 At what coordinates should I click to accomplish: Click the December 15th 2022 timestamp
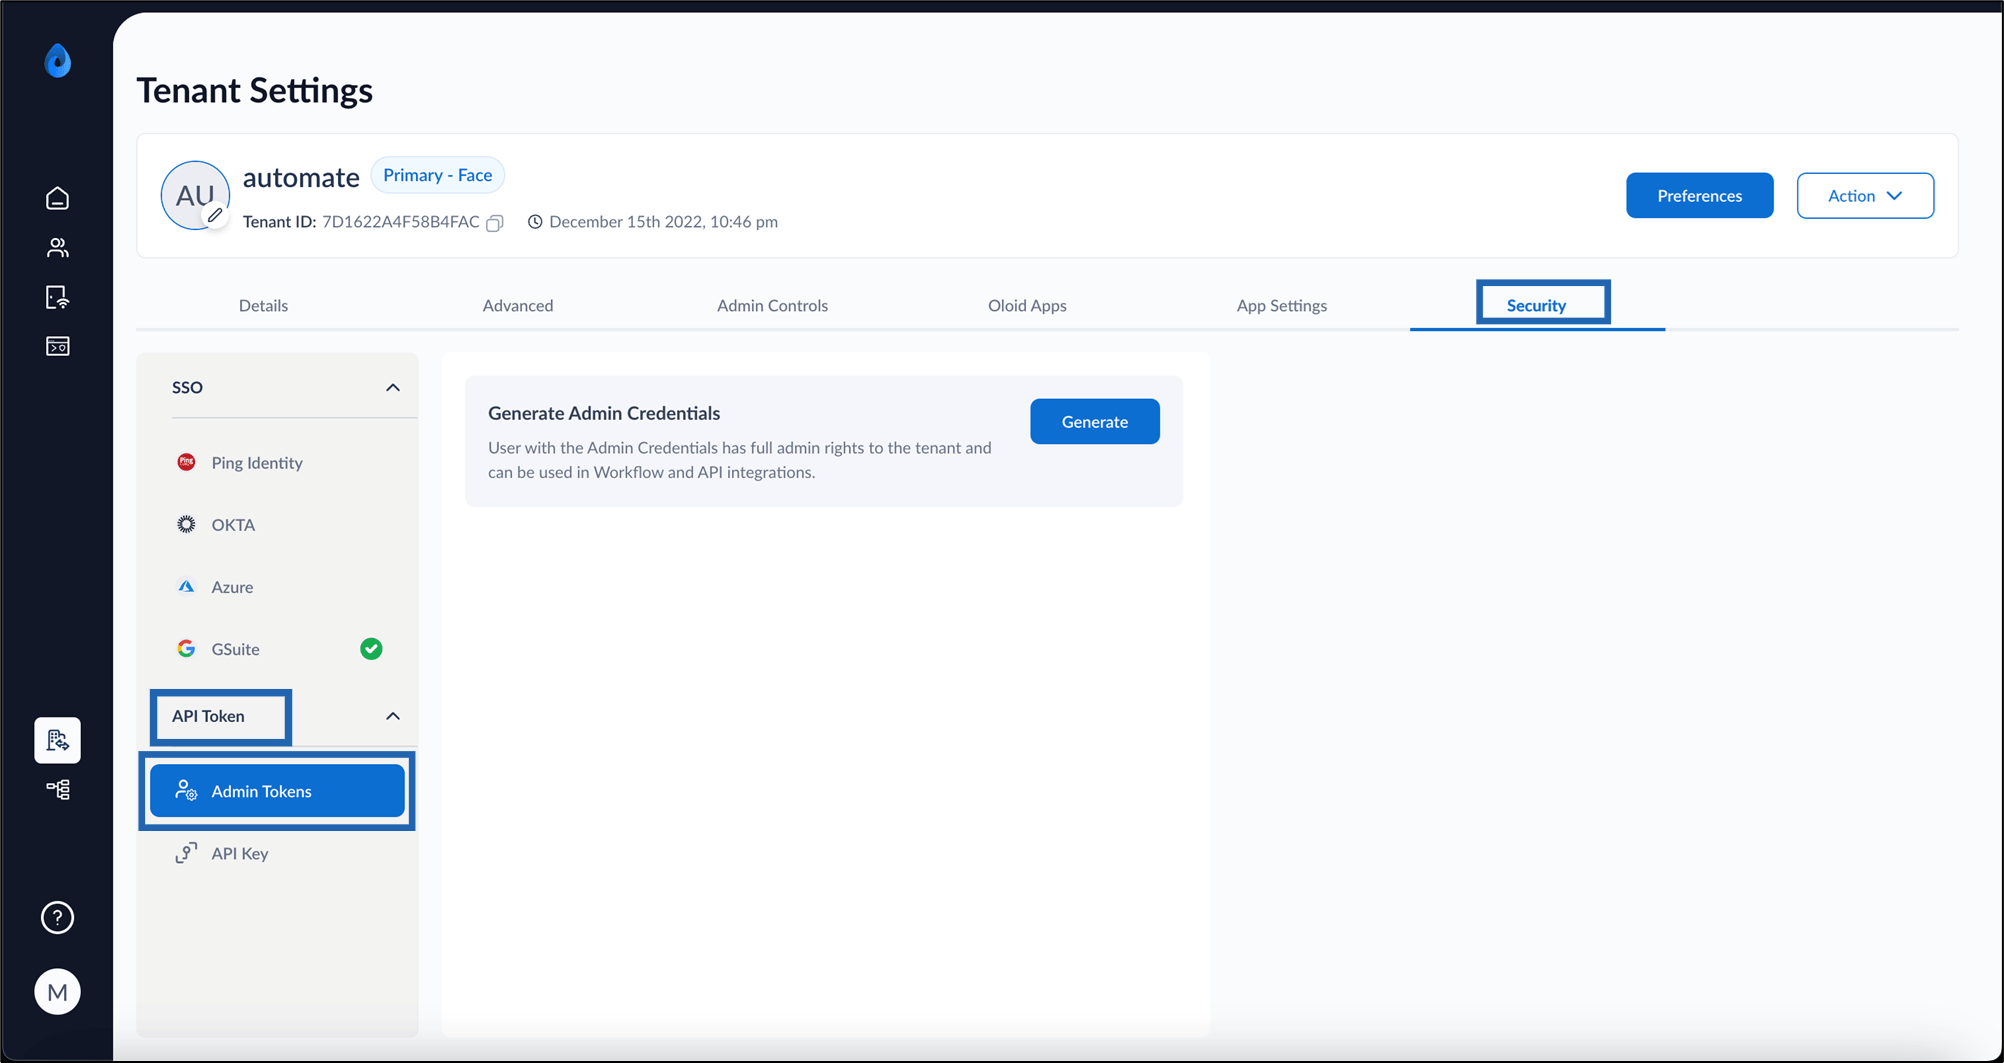[663, 222]
